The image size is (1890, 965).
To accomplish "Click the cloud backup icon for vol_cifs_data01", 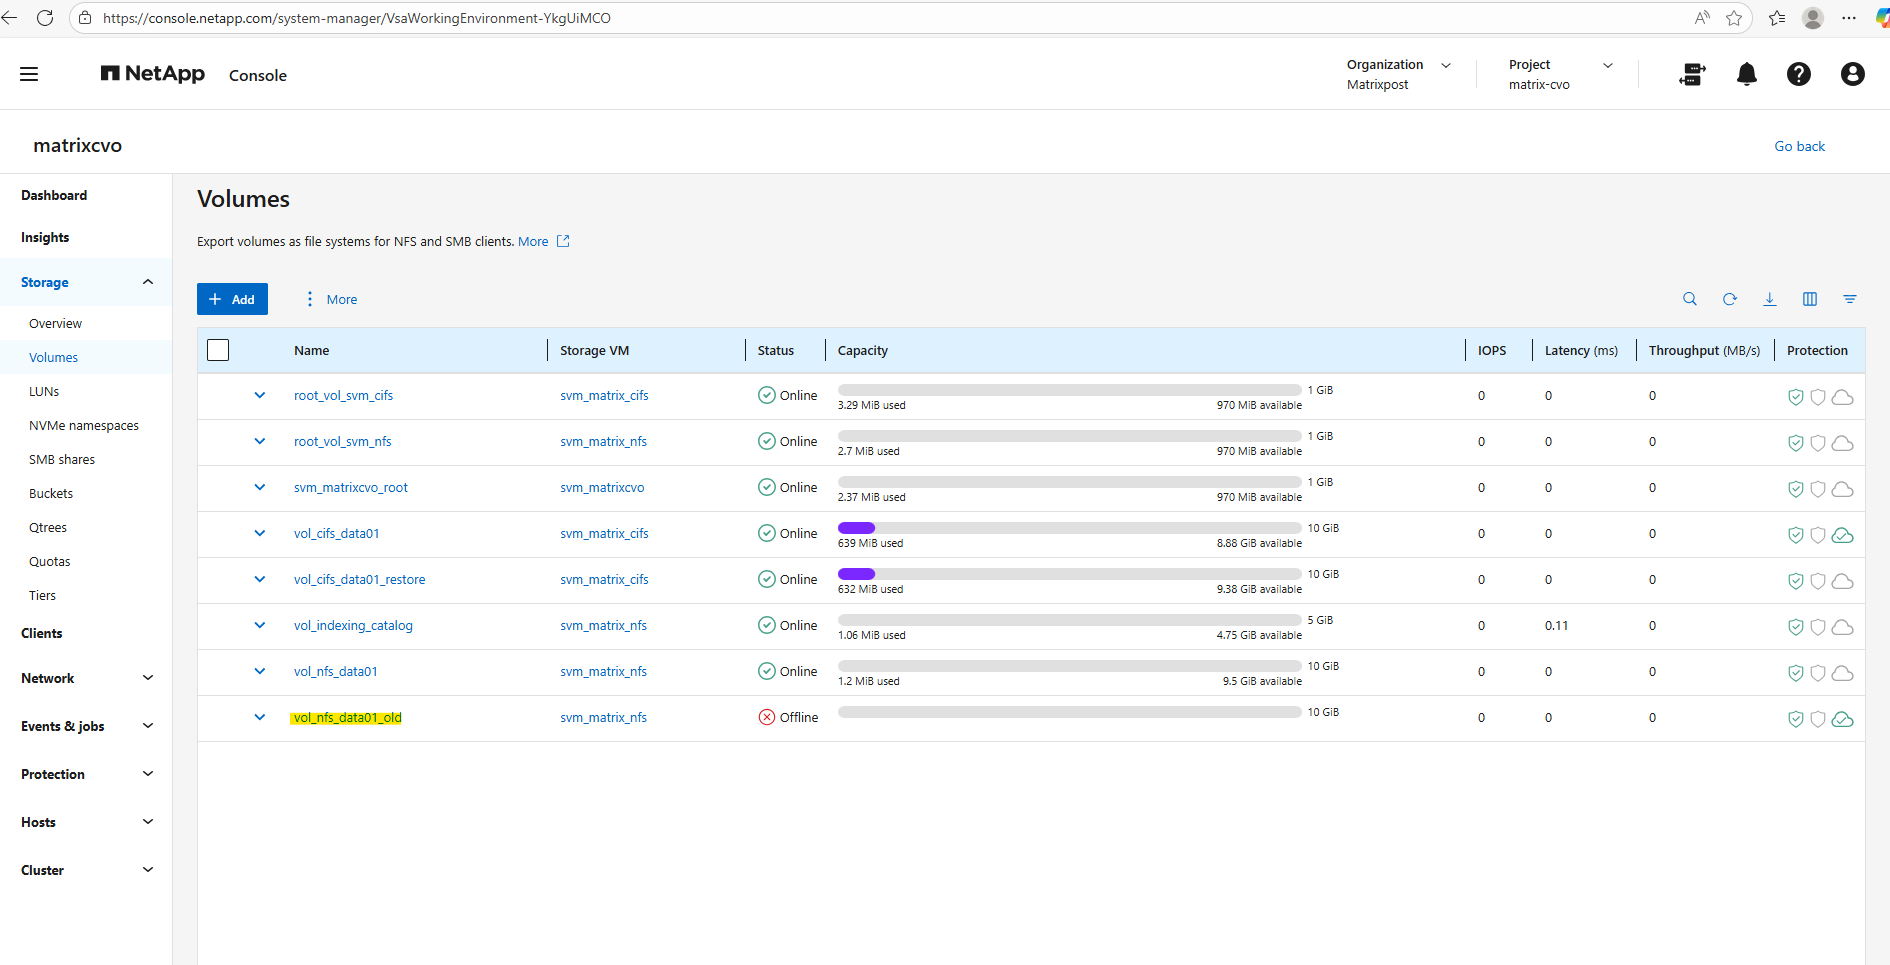I will 1842,535.
